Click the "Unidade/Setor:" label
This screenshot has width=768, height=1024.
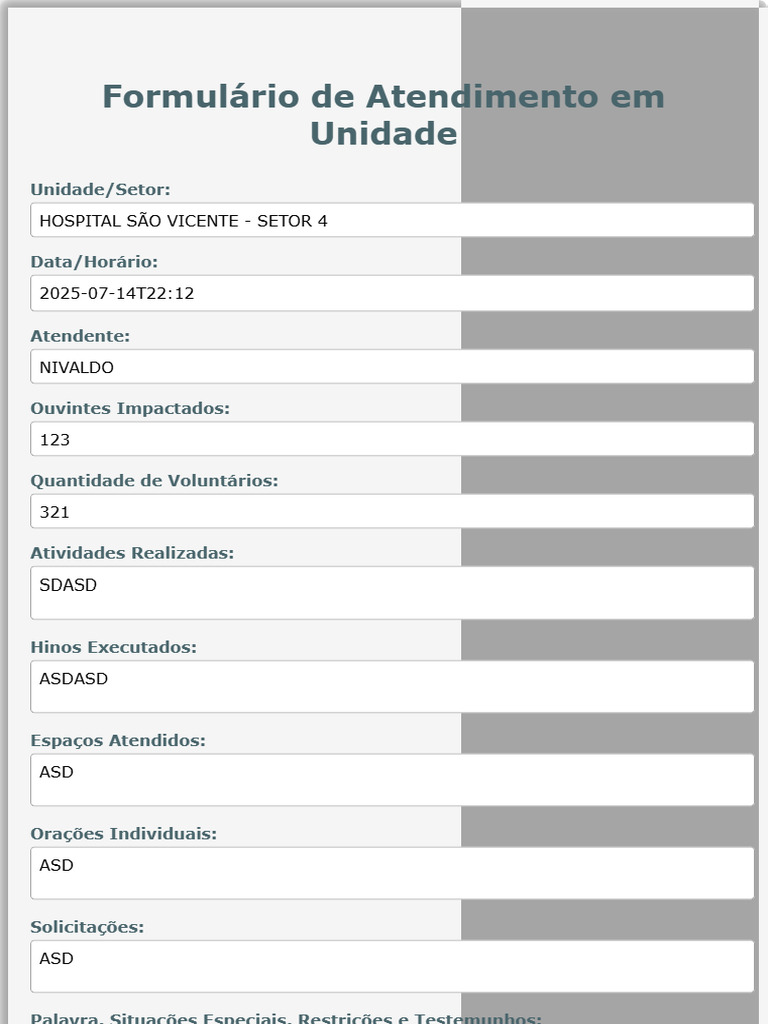pyautogui.click(x=100, y=190)
